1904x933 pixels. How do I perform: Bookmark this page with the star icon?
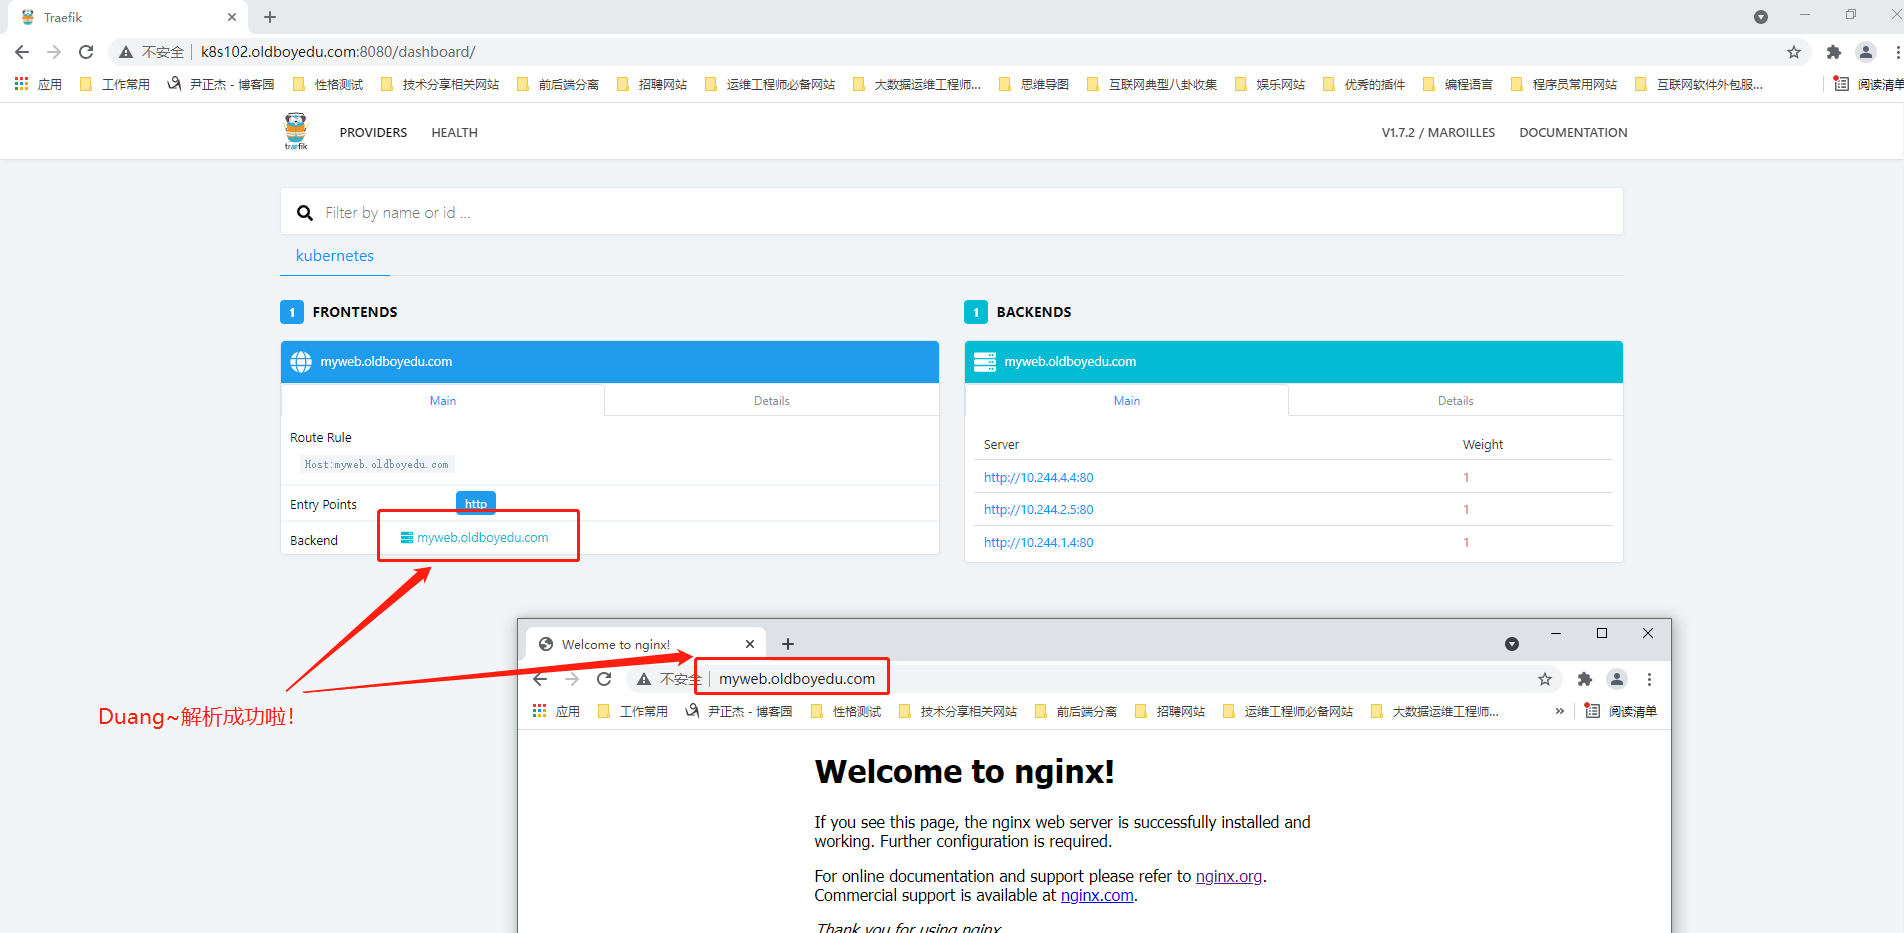click(x=1793, y=52)
